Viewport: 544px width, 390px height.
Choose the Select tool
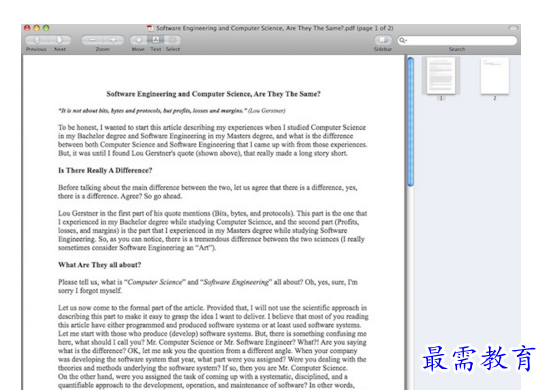pyautogui.click(x=173, y=40)
